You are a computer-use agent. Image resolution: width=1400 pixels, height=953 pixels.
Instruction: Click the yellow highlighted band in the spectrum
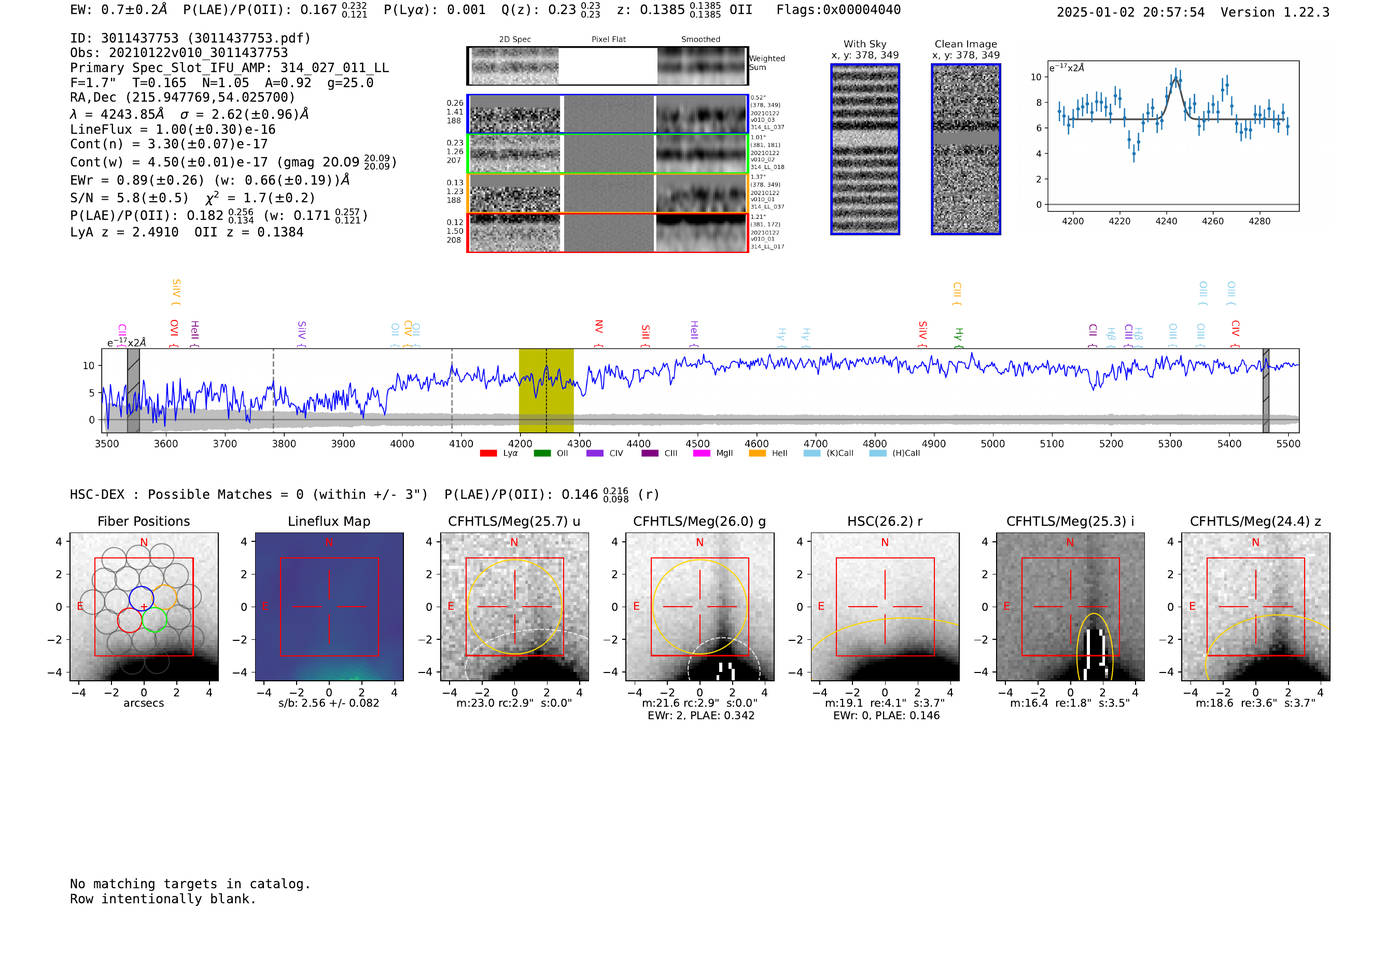[x=546, y=391]
